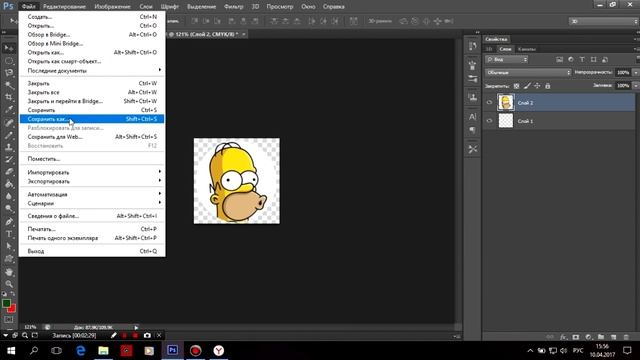Switch to the Слои tab
The image size is (640, 360).
click(505, 49)
